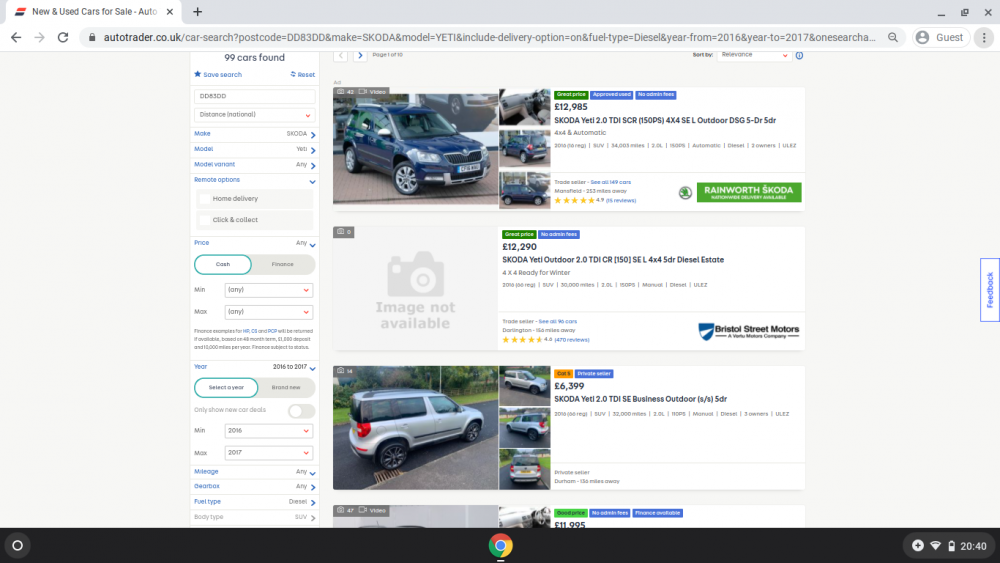Viewport: 1000px width, 563px height.
Task: Open the status tray wifi icon
Action: (936, 546)
